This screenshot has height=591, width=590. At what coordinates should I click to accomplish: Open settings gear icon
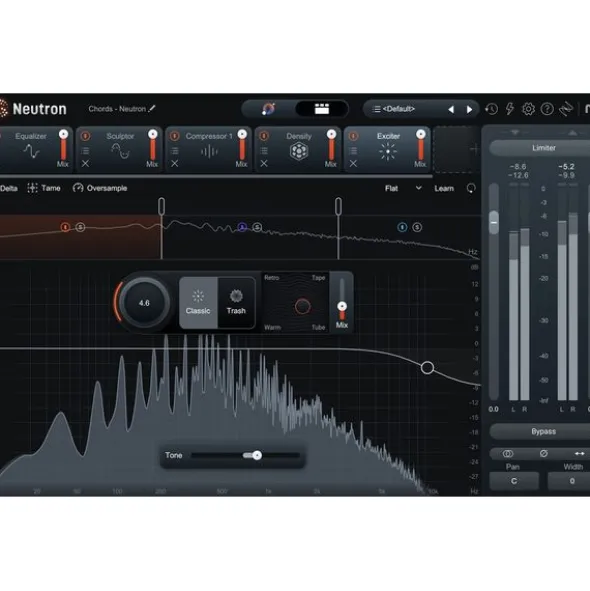pyautogui.click(x=528, y=109)
